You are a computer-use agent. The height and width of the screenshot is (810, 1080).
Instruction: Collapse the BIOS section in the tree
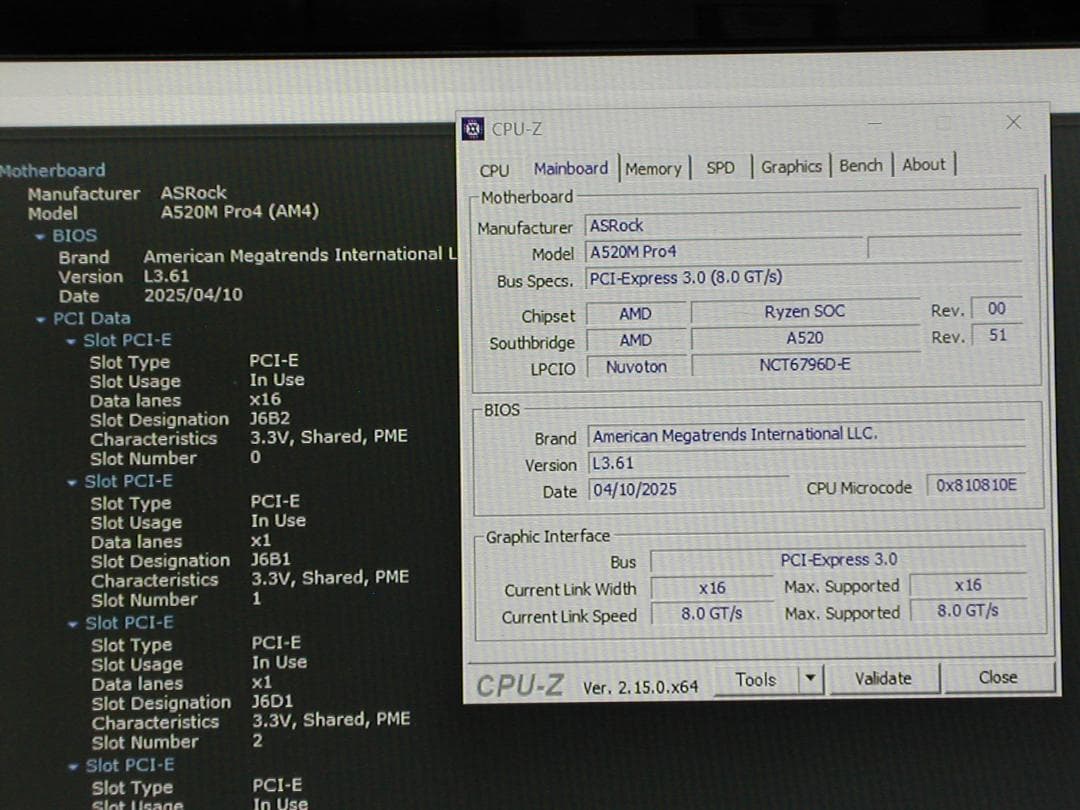(x=40, y=235)
